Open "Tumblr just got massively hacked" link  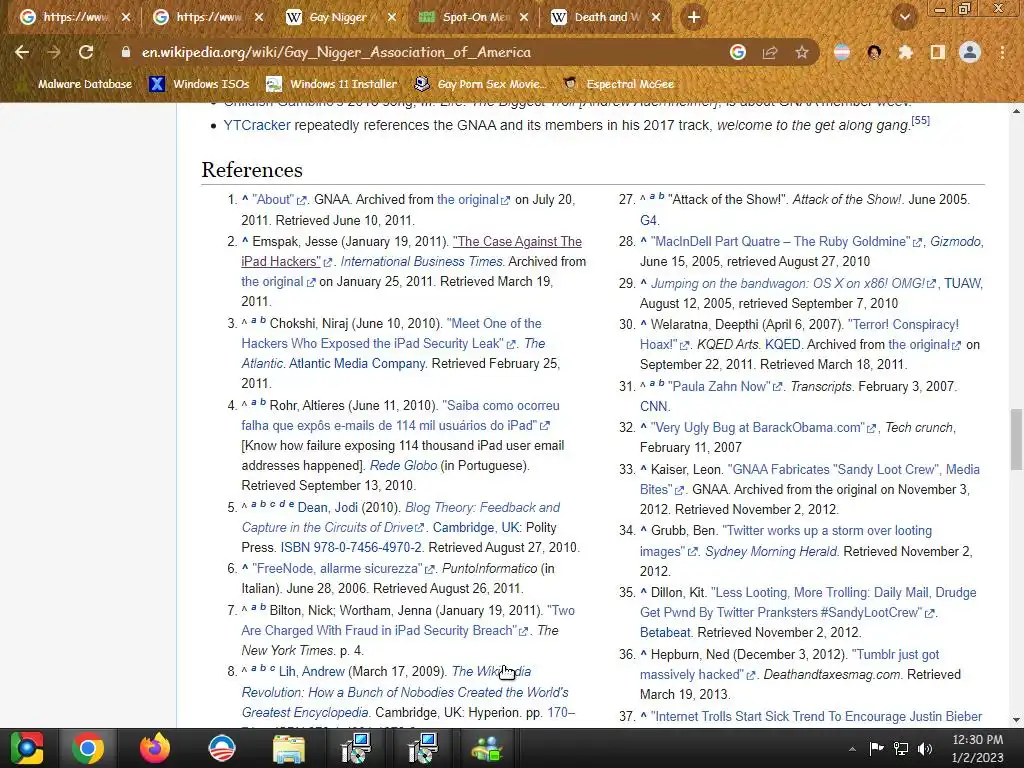coord(790,664)
